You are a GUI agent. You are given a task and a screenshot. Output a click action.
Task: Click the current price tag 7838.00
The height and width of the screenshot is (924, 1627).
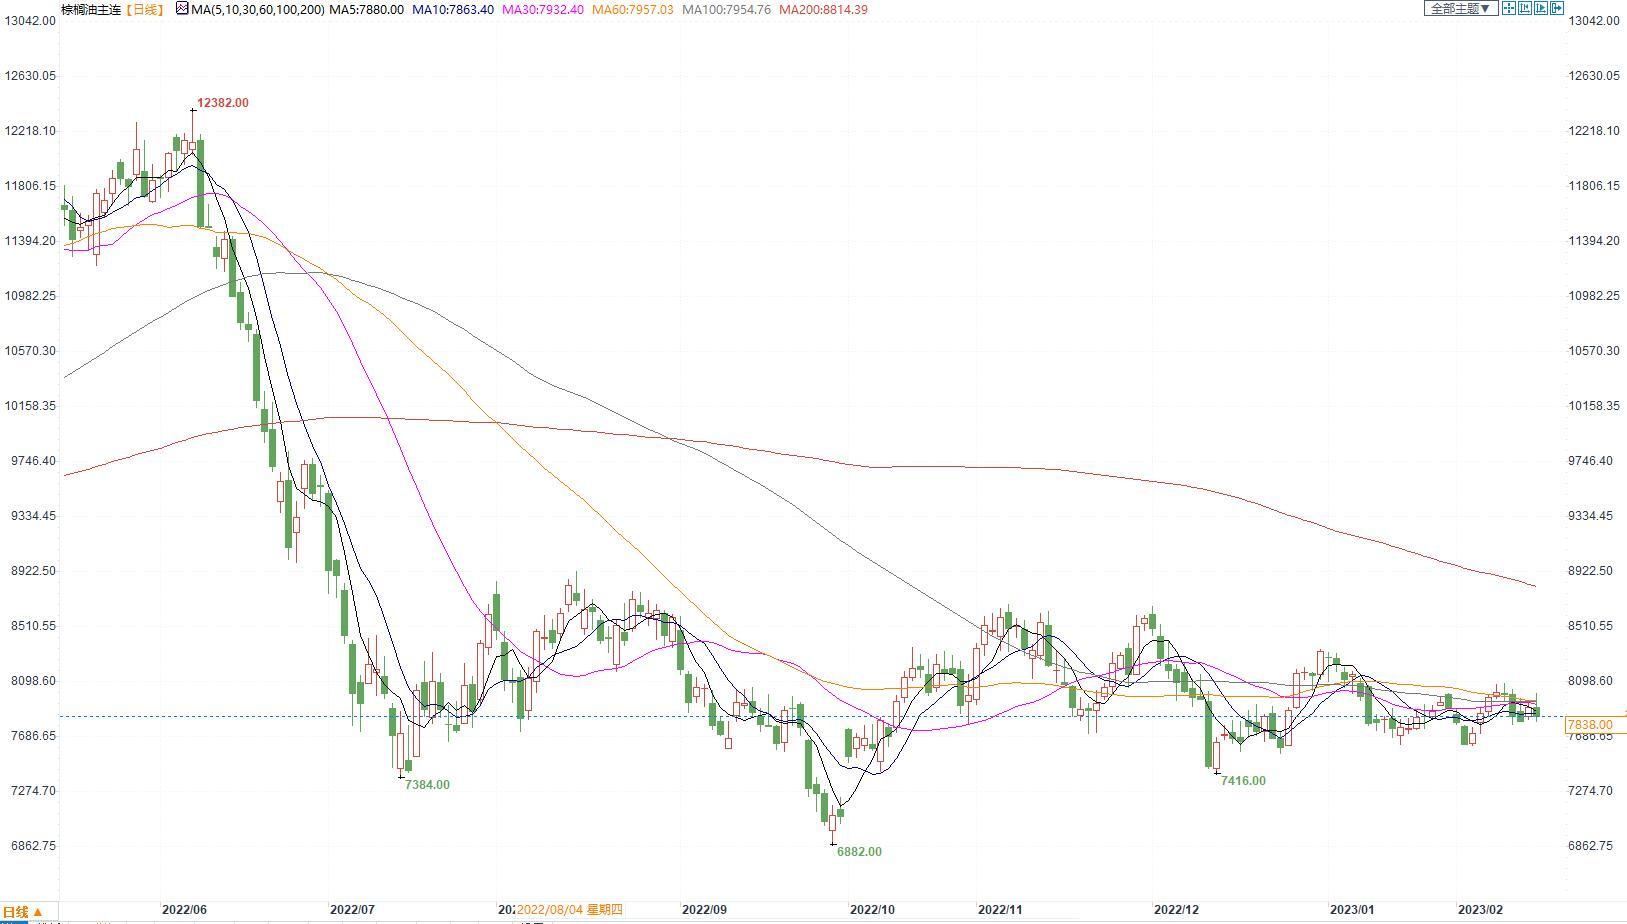point(1590,725)
